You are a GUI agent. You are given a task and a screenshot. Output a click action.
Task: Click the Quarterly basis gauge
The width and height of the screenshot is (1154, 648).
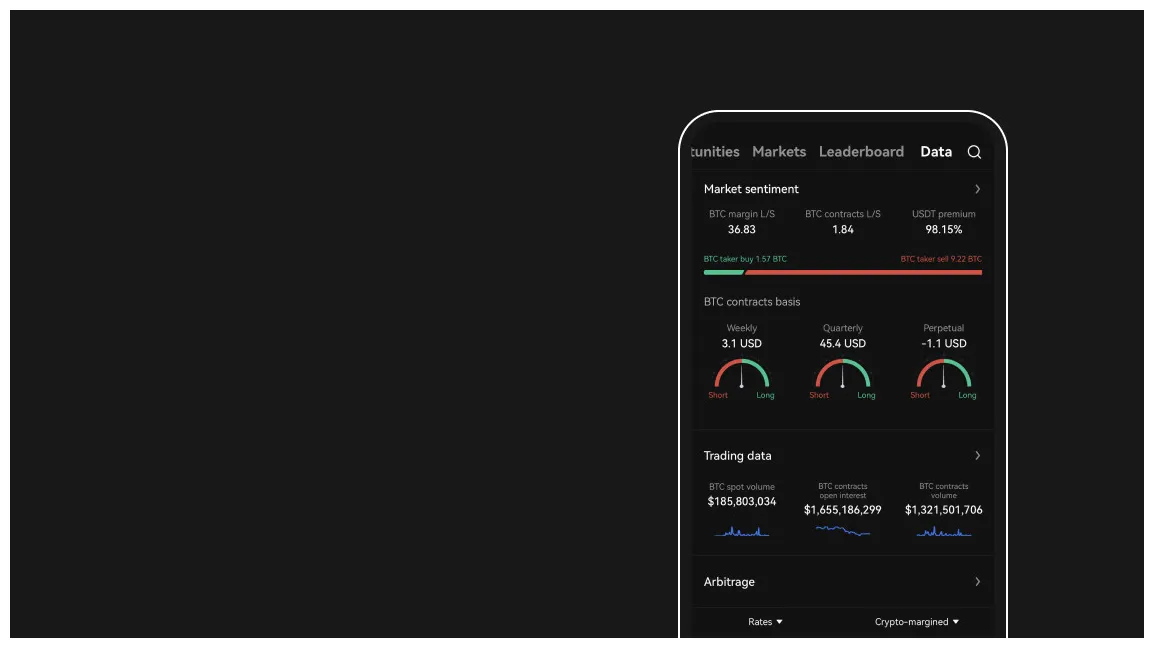843,374
